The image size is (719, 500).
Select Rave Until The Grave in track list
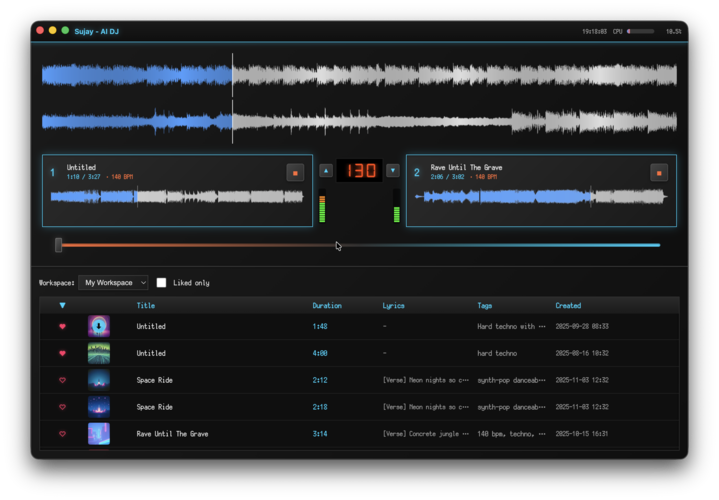coord(172,433)
